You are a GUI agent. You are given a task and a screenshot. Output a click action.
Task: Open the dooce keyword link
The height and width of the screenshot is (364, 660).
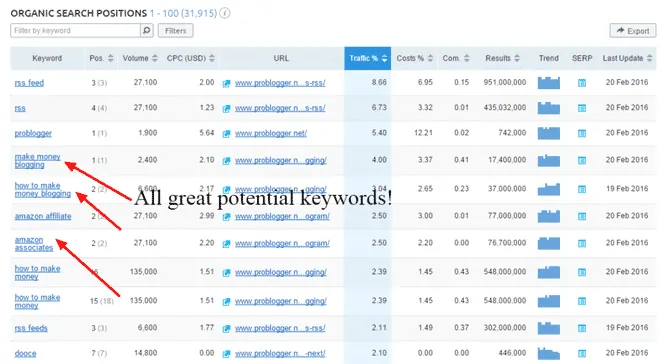pos(25,353)
